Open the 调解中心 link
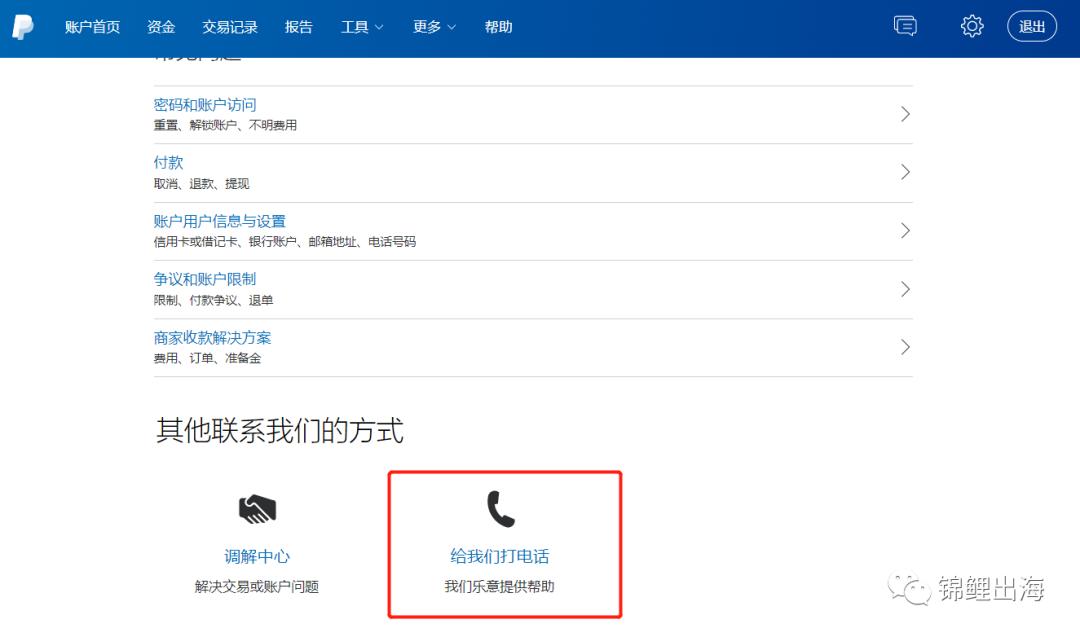Image resolution: width=1080 pixels, height=637 pixels. pos(257,557)
